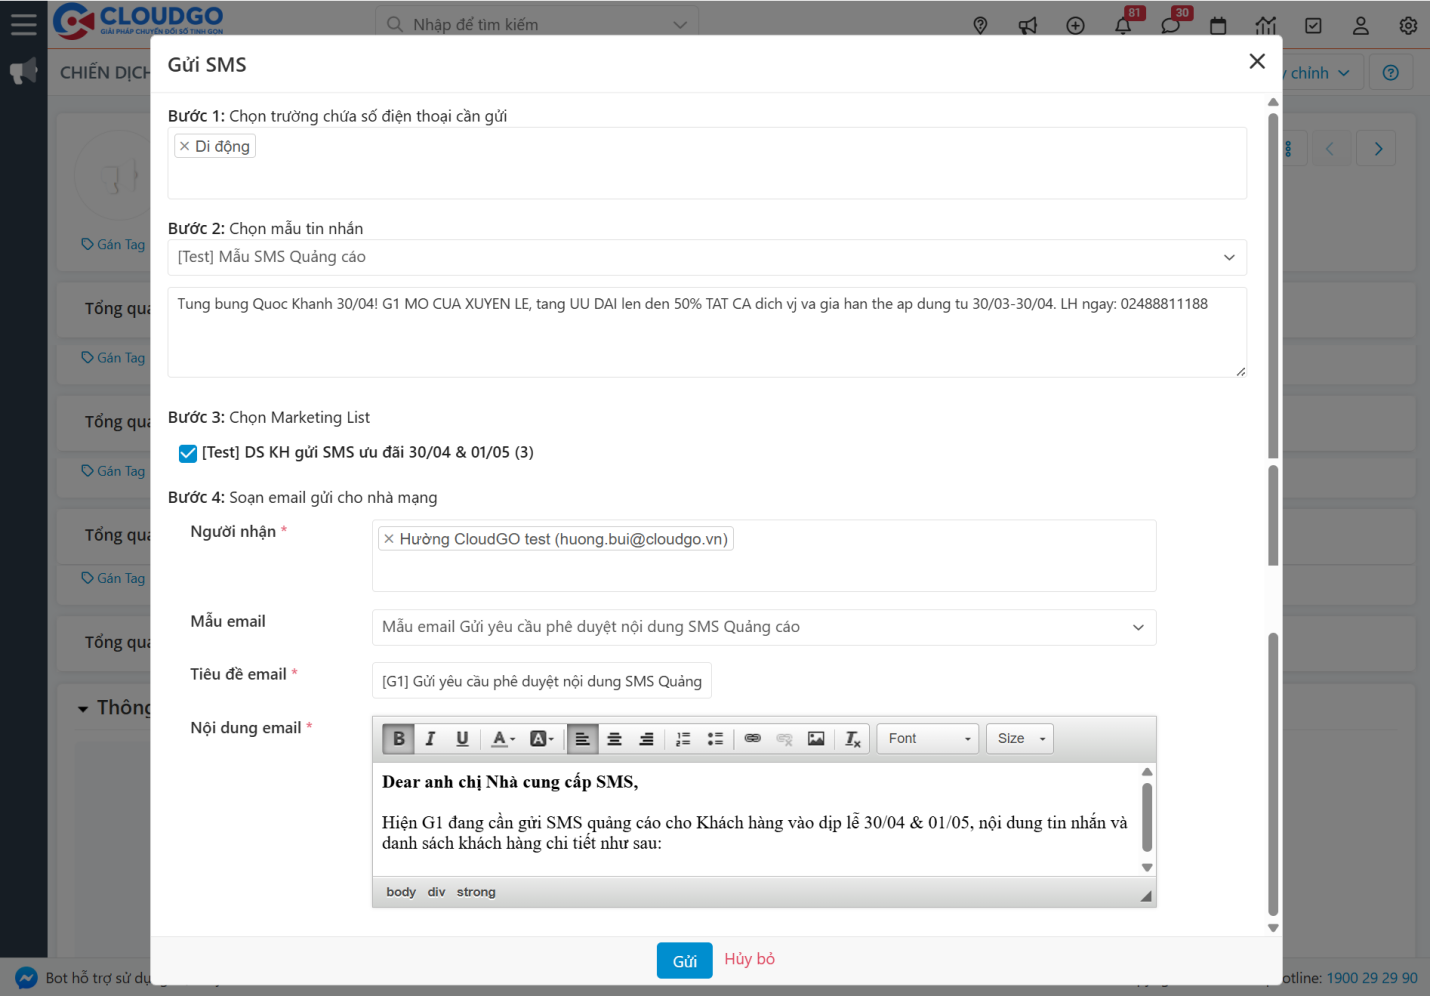Uncheck the [Test] DS KH gửi SMS marketing list
The image size is (1430, 996).
pyautogui.click(x=187, y=453)
